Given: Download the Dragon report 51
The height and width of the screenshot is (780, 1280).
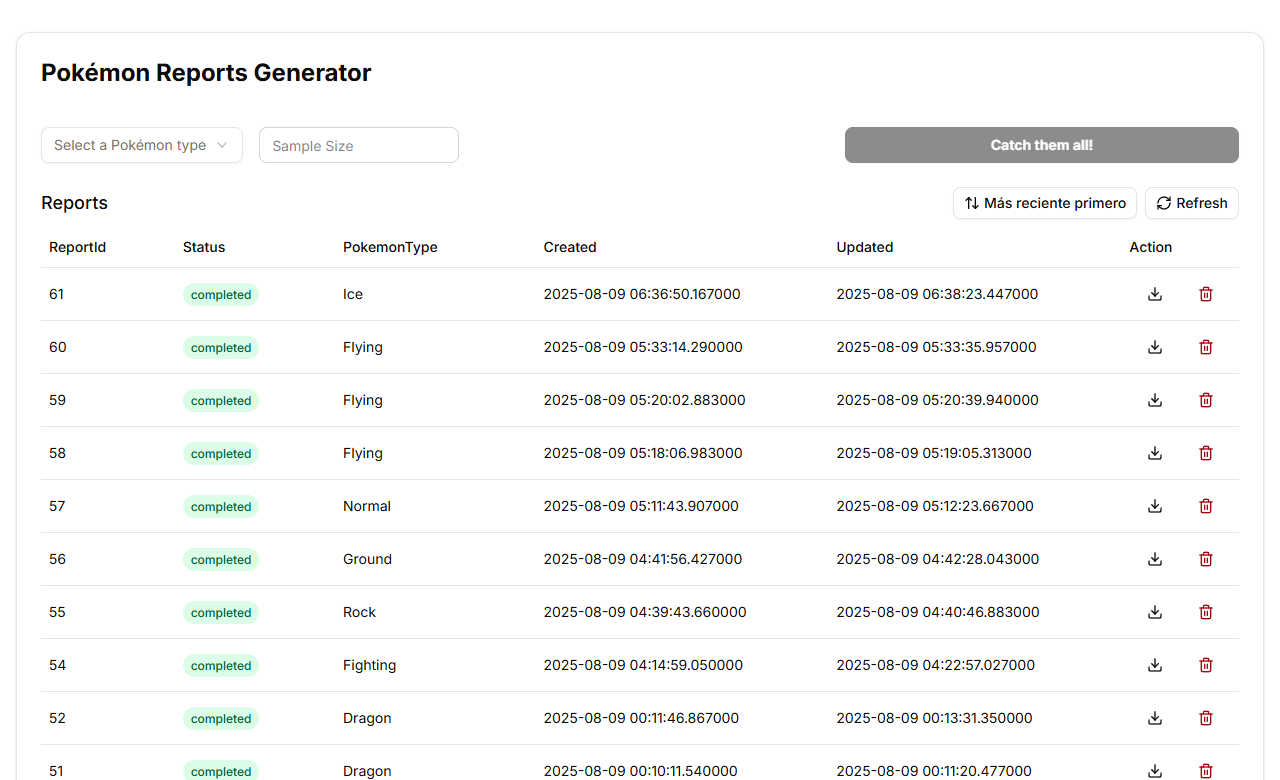Looking at the screenshot, I should click(1155, 771).
